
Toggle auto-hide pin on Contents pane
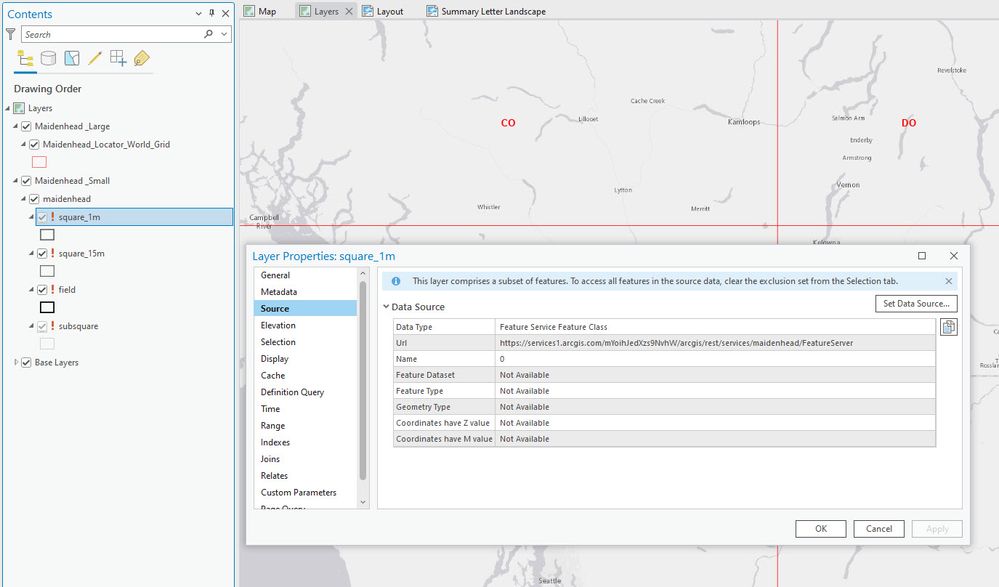(212, 13)
